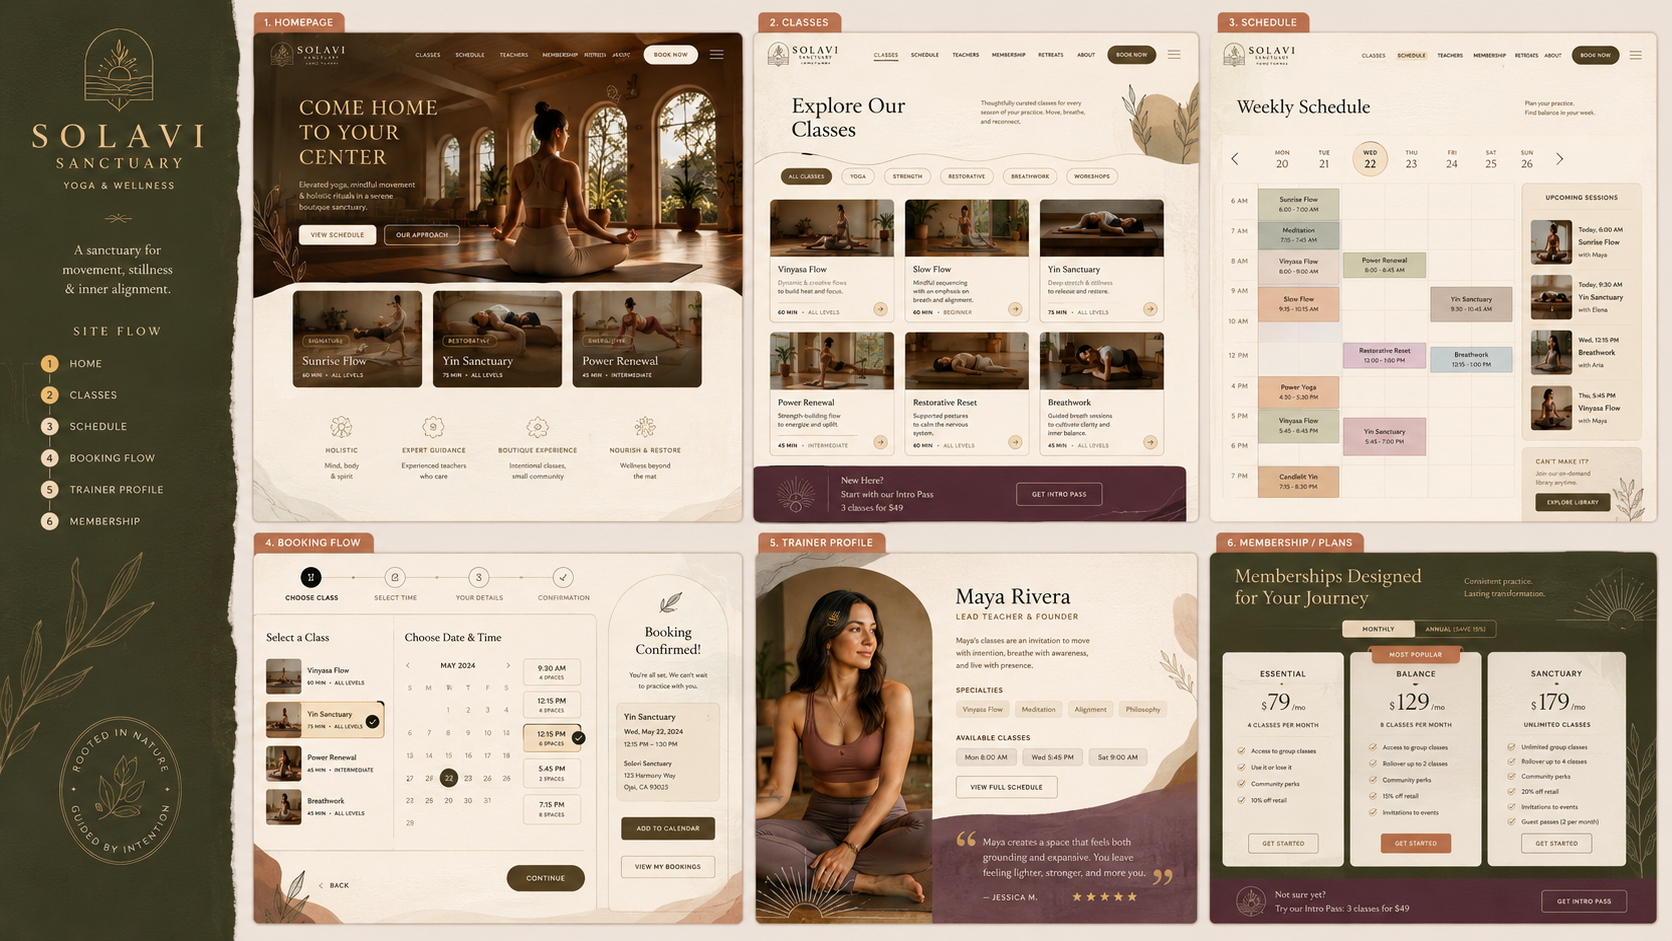Select the Yoga filter tab
Viewport: 1672px width, 941px height.
[858, 176]
